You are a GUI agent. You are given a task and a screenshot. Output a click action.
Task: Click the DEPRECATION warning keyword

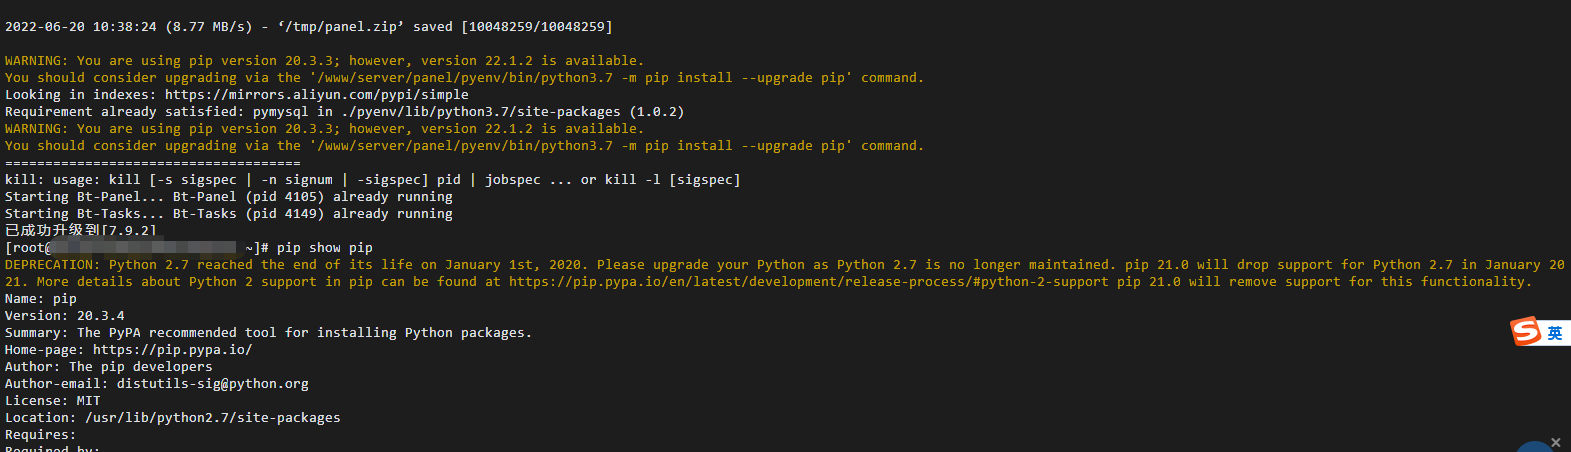pos(49,265)
